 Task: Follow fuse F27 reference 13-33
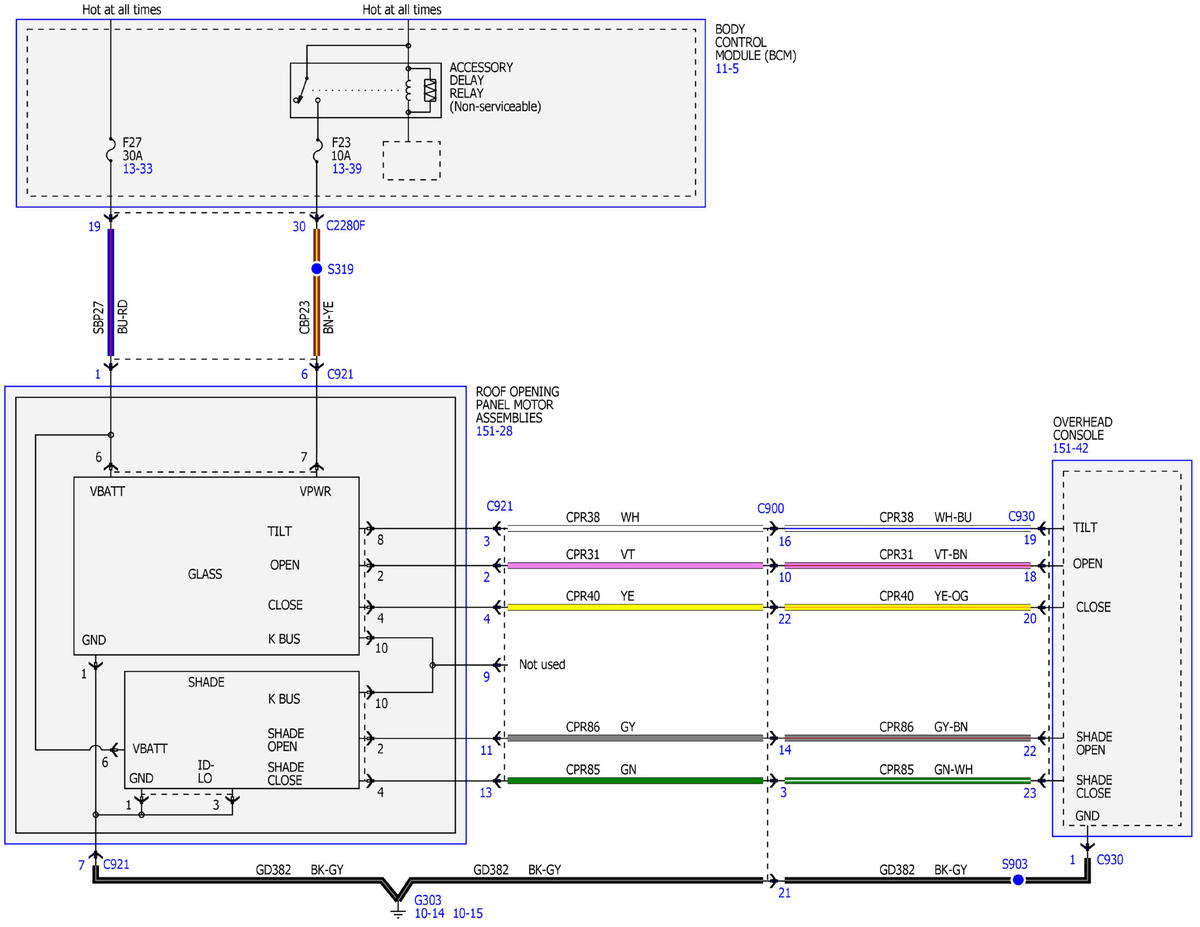137,169
